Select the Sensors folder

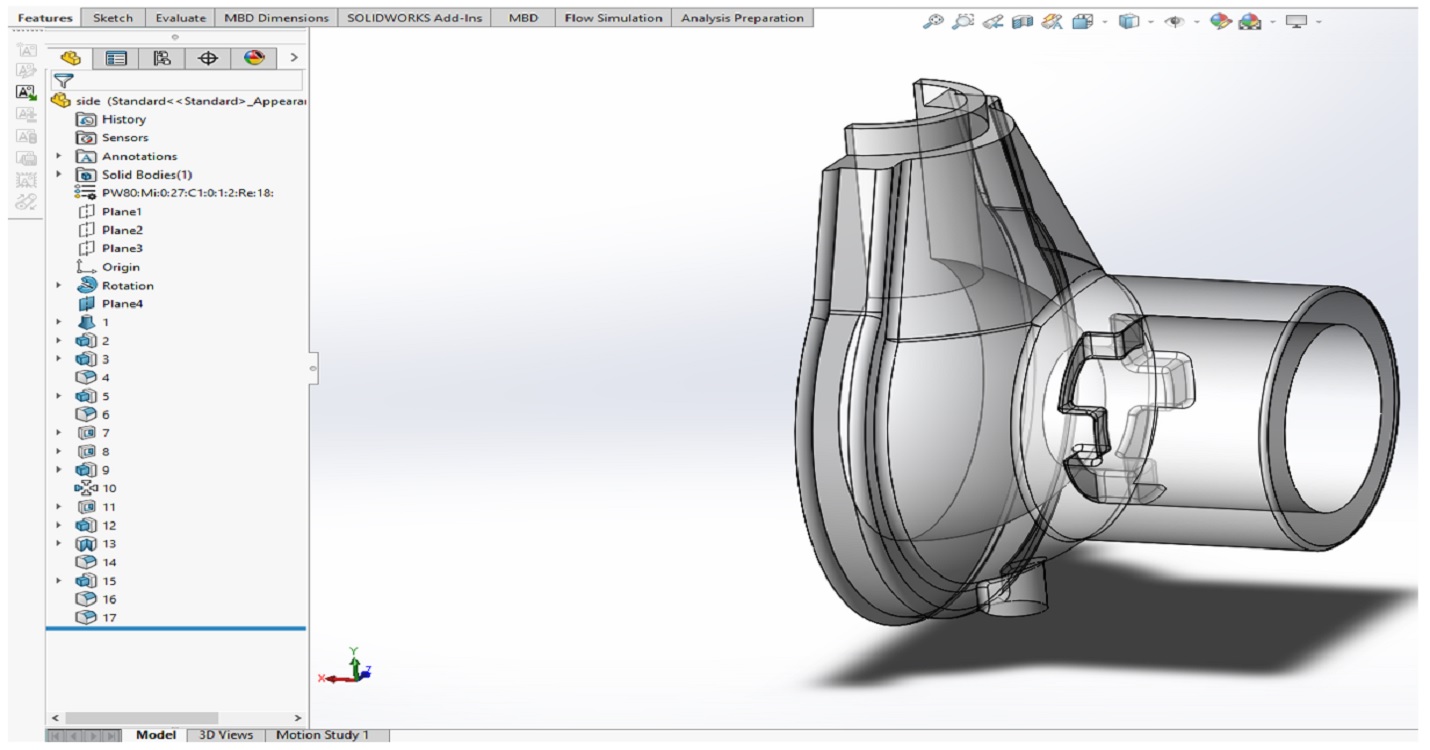point(113,137)
